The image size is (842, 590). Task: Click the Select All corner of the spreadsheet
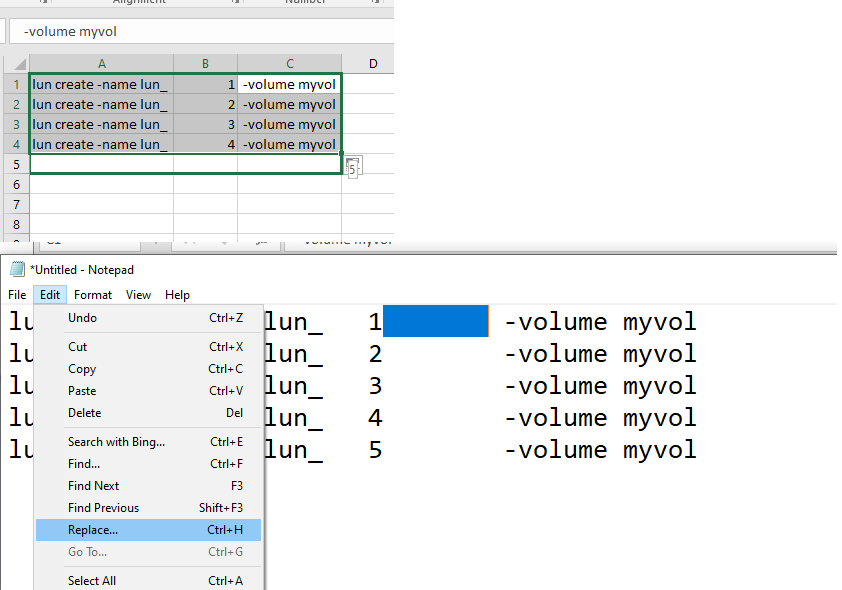pos(14,64)
